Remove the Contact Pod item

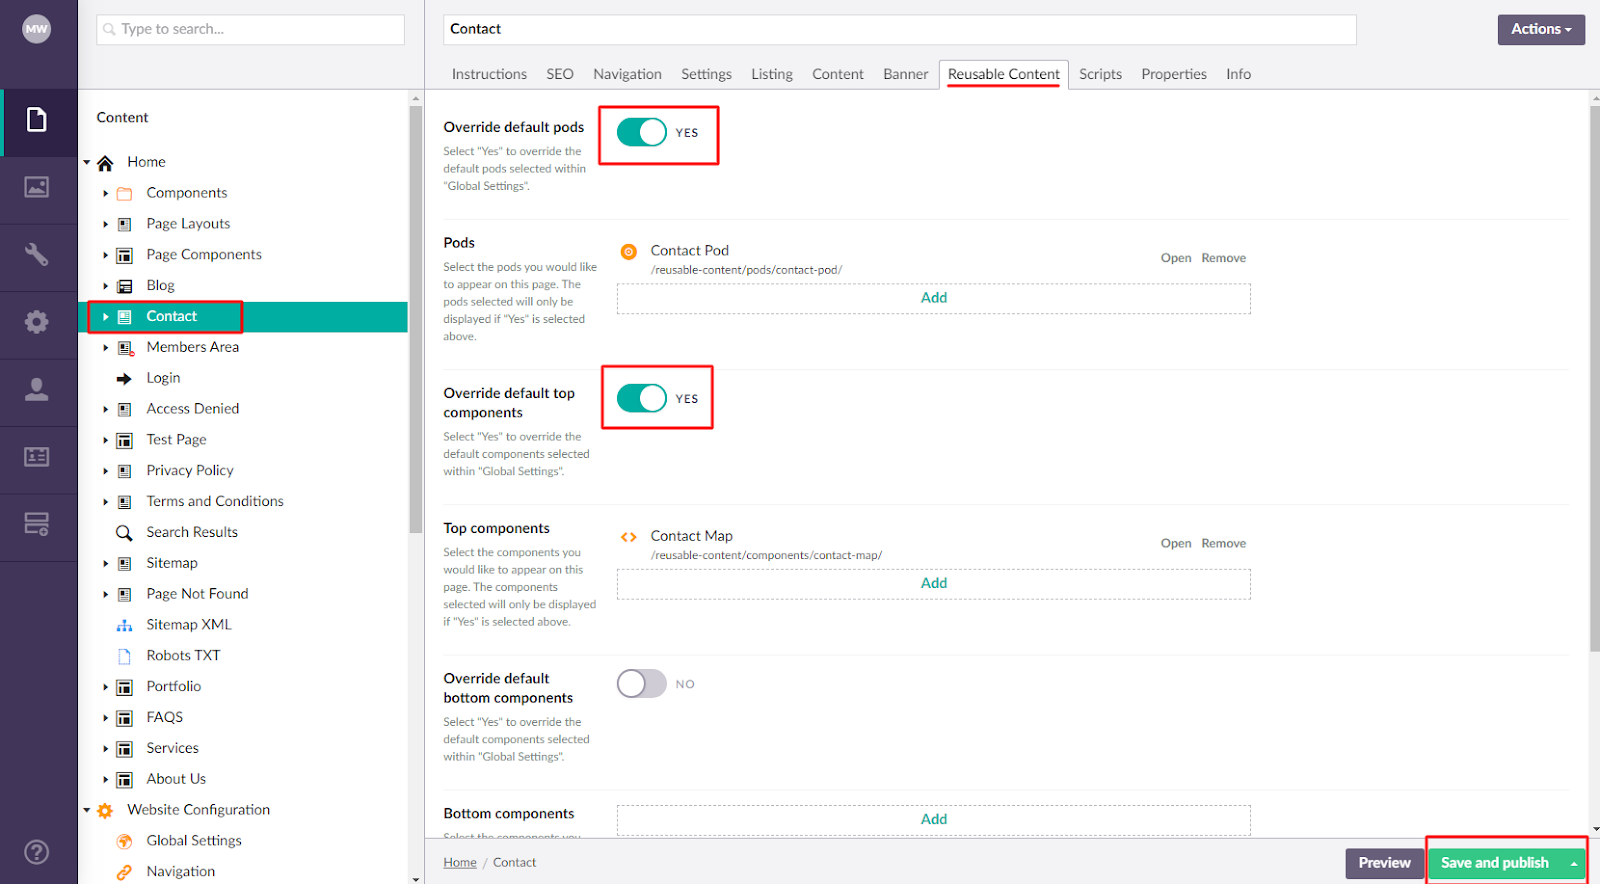tap(1224, 258)
